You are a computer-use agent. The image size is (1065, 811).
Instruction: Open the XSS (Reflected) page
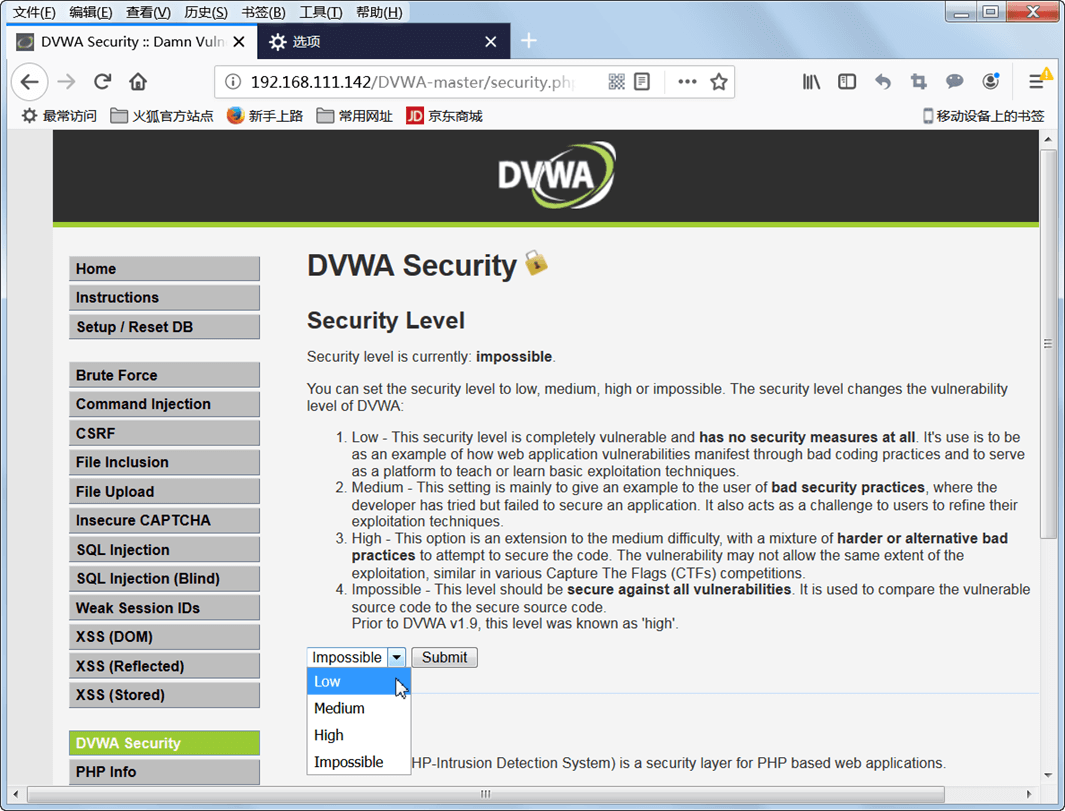[164, 666]
